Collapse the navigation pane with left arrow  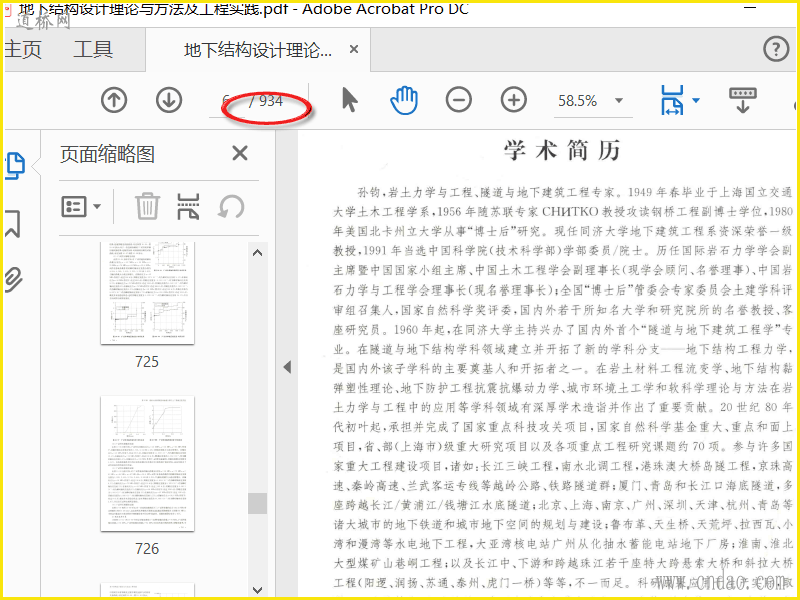[287, 367]
